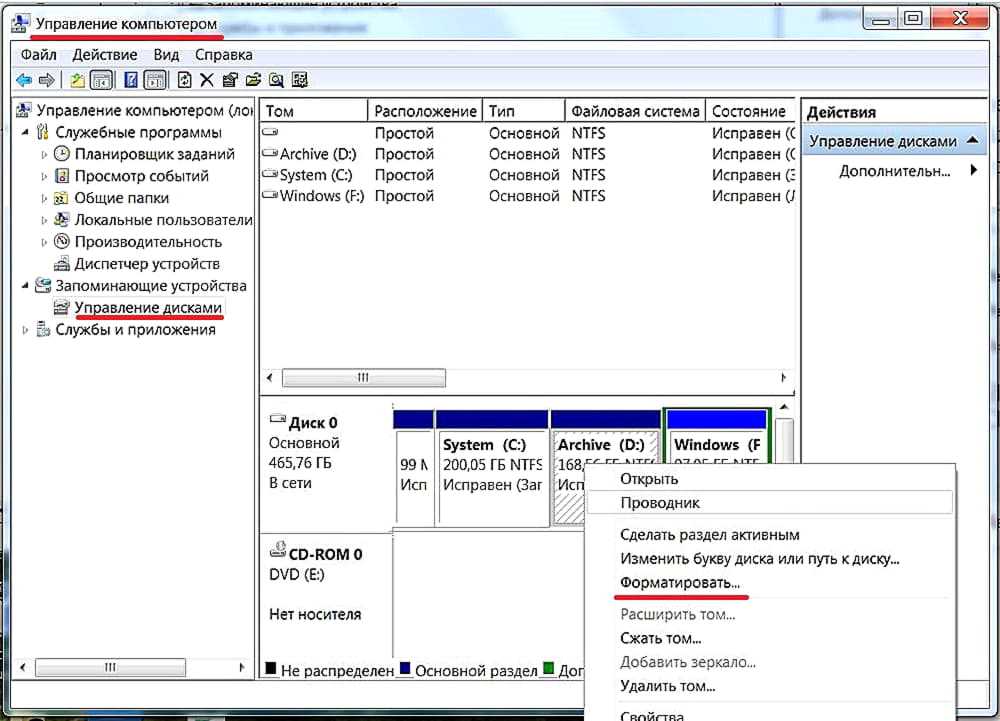The height and width of the screenshot is (721, 1000).
Task: Toggle the console tree pane toolbar button
Action: (x=101, y=81)
